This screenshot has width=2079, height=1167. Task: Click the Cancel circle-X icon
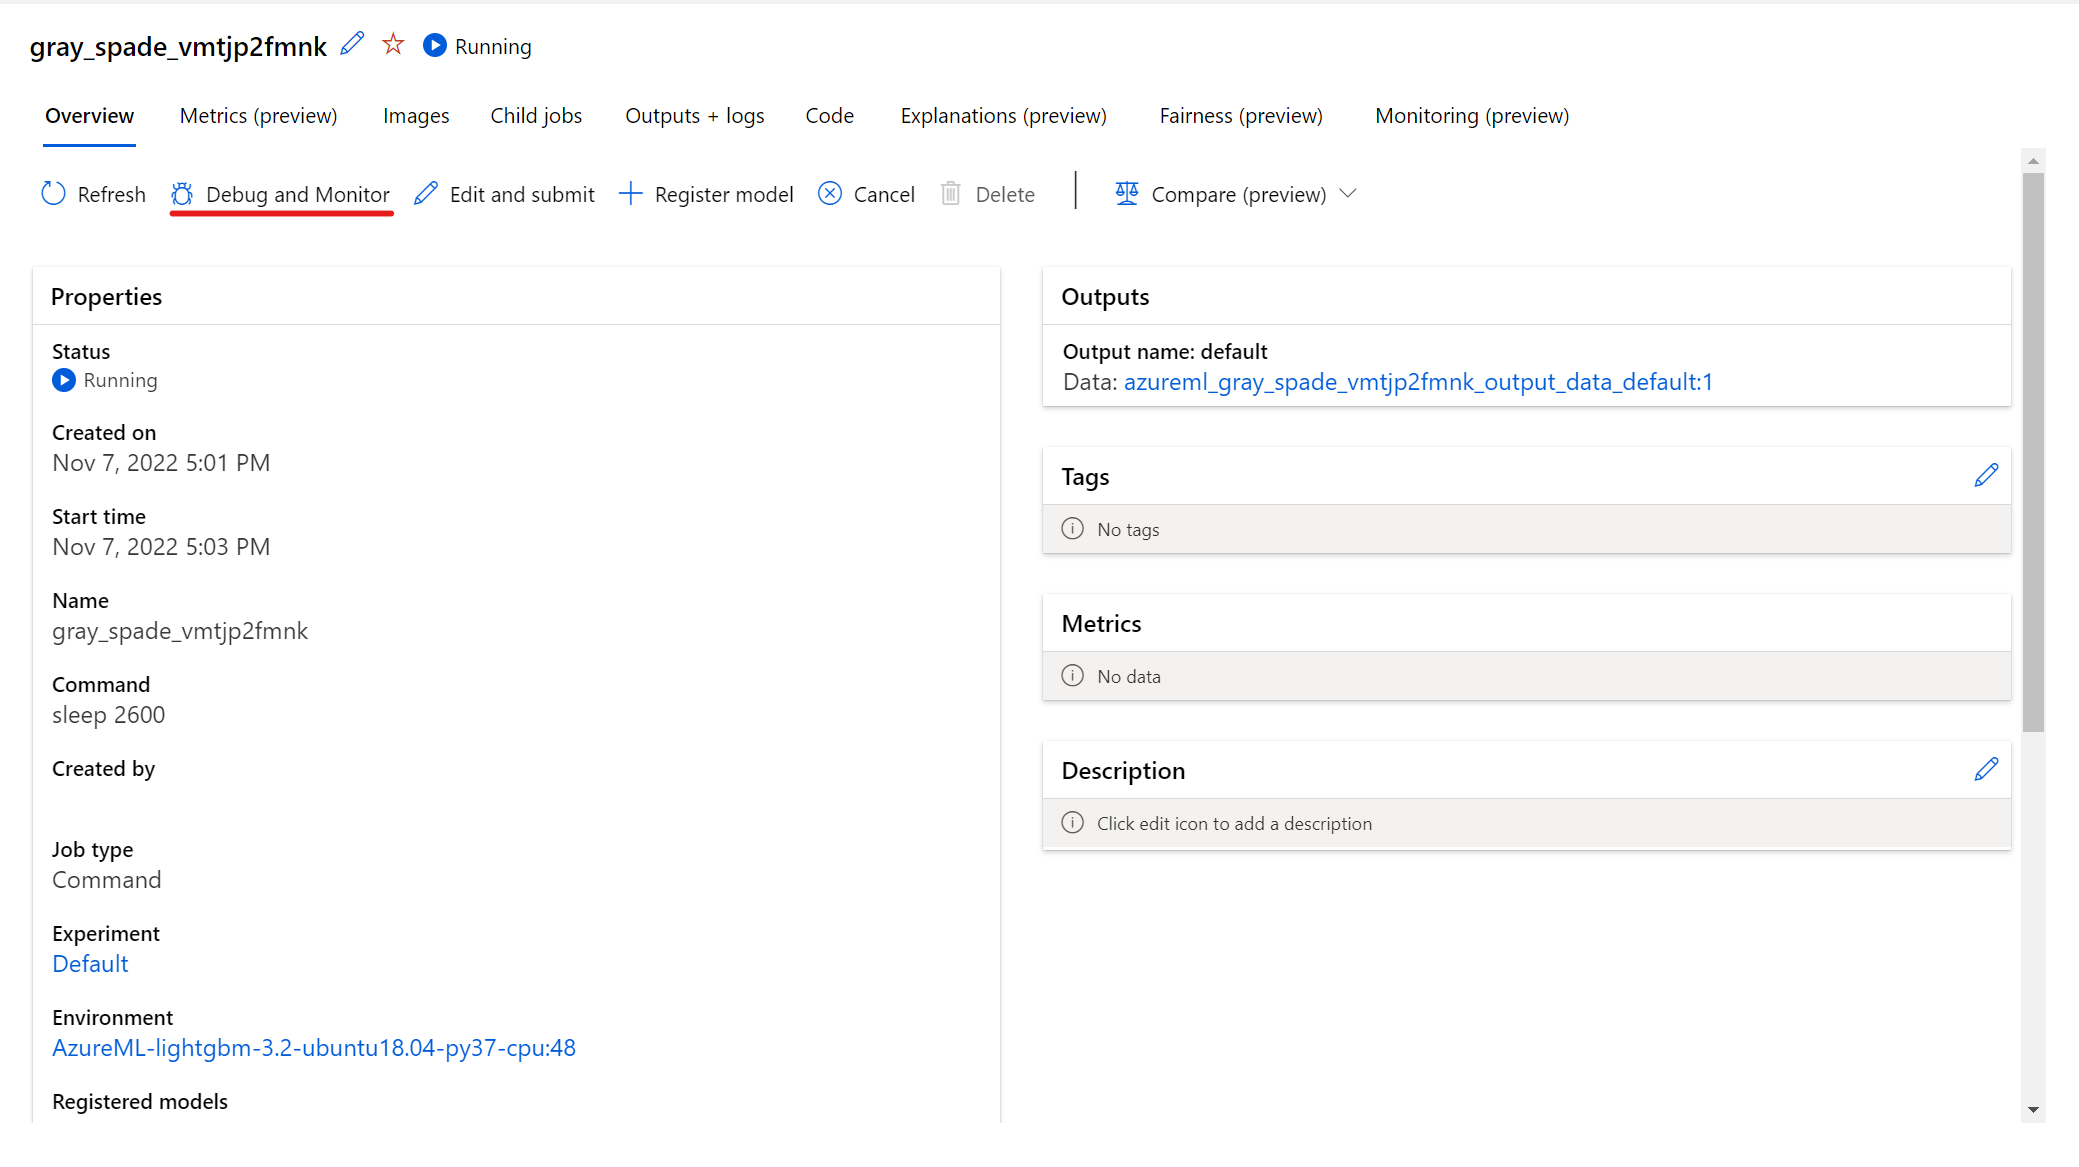pyautogui.click(x=828, y=194)
